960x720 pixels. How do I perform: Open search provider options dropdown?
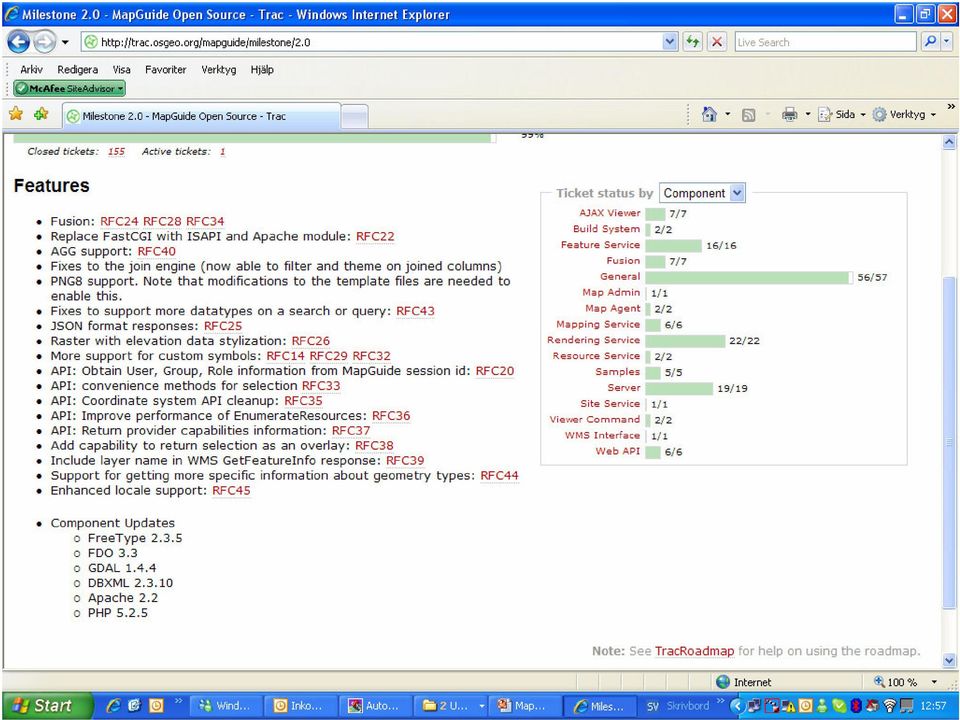947,42
